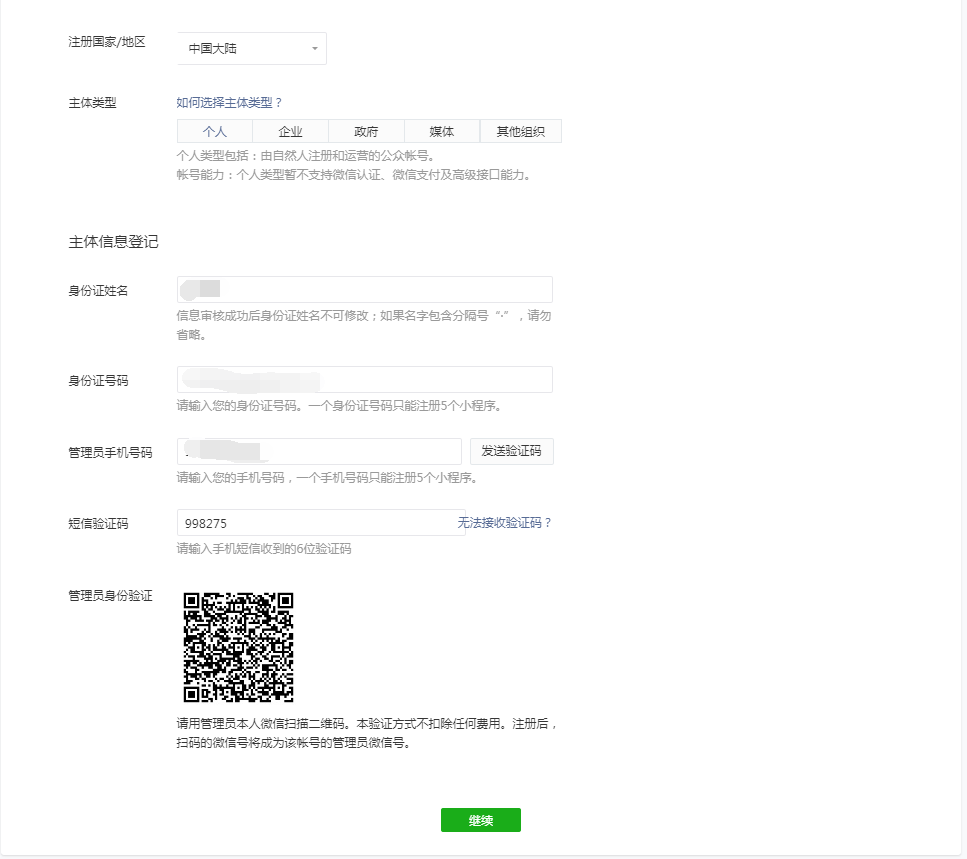The image size is (967, 859).
Task: Click the 注册国家/地区 label
Action: (x=107, y=42)
